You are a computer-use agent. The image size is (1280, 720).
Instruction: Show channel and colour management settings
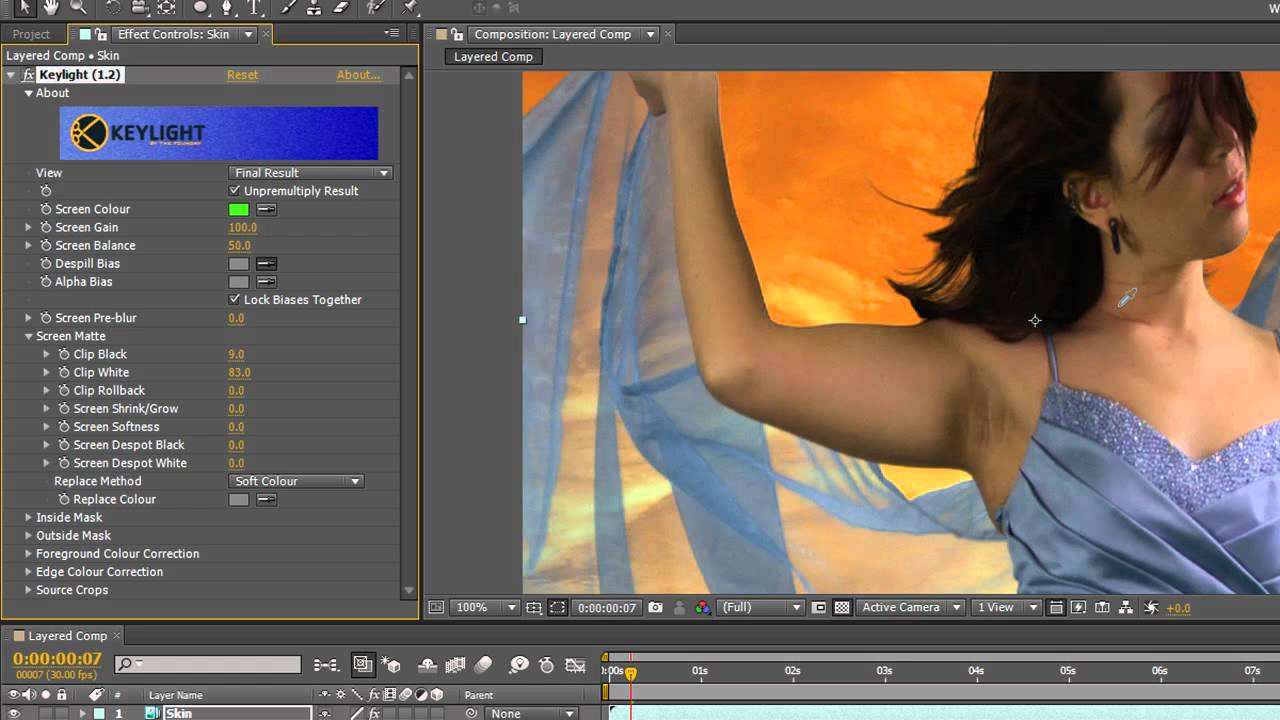(x=703, y=607)
